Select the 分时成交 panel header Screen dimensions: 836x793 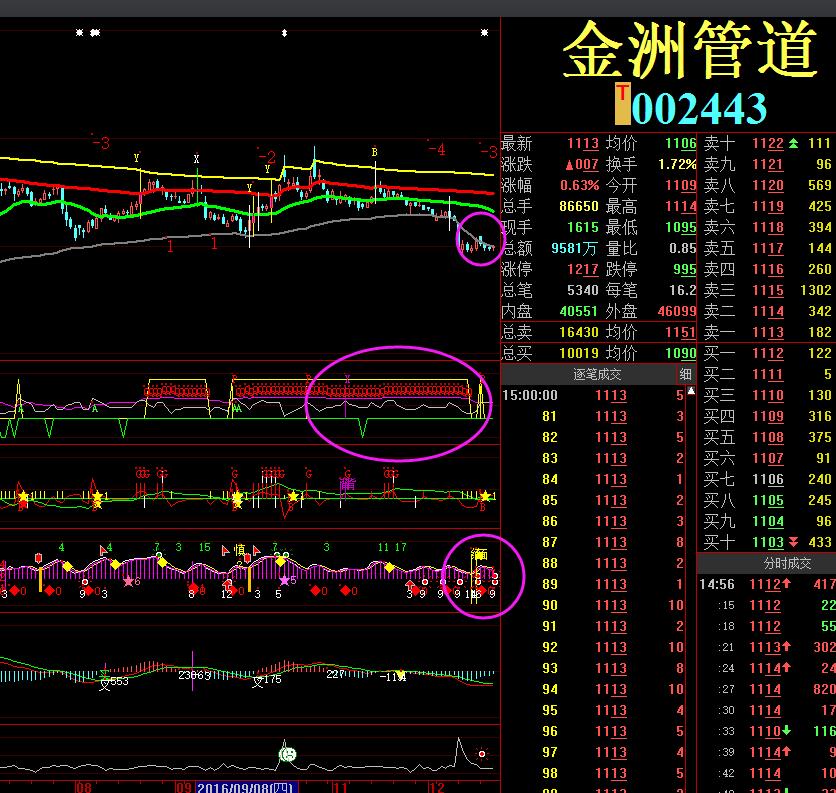tap(787, 563)
